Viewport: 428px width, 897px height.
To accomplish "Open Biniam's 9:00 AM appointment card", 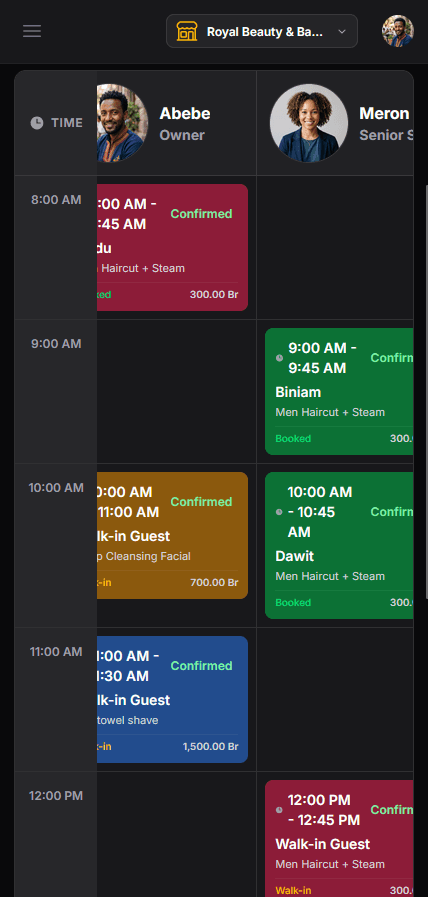I will (x=339, y=392).
